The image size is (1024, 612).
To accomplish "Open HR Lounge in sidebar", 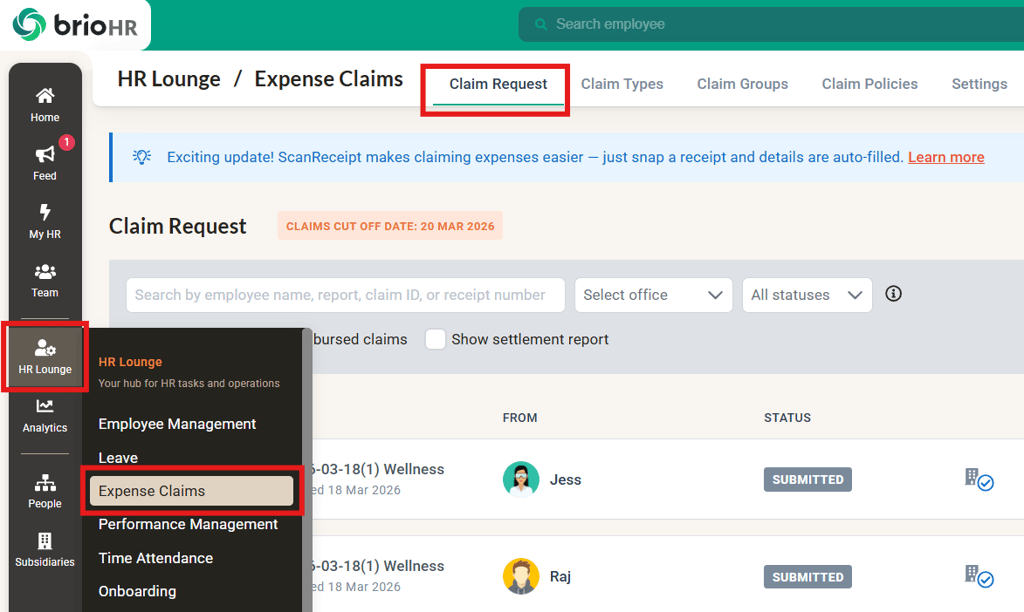I will [44, 357].
